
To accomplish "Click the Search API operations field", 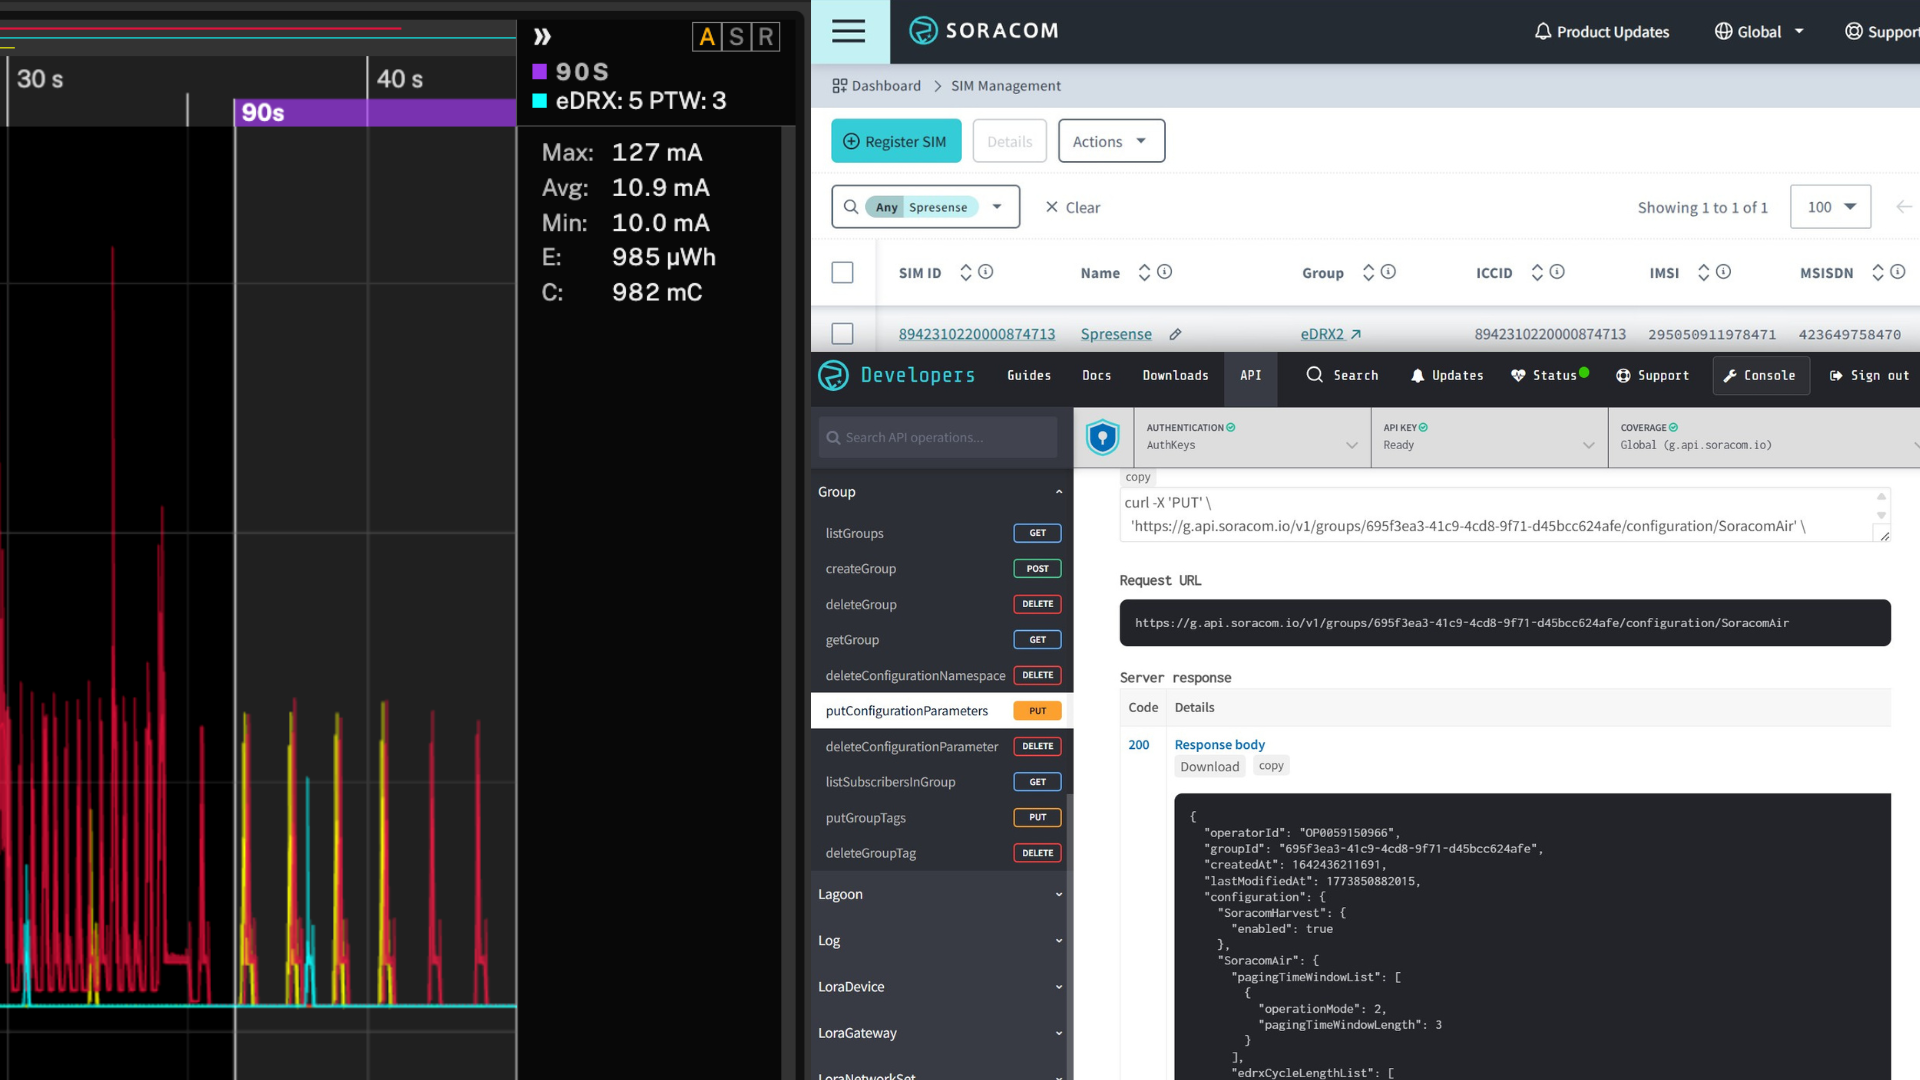I will pyautogui.click(x=937, y=437).
